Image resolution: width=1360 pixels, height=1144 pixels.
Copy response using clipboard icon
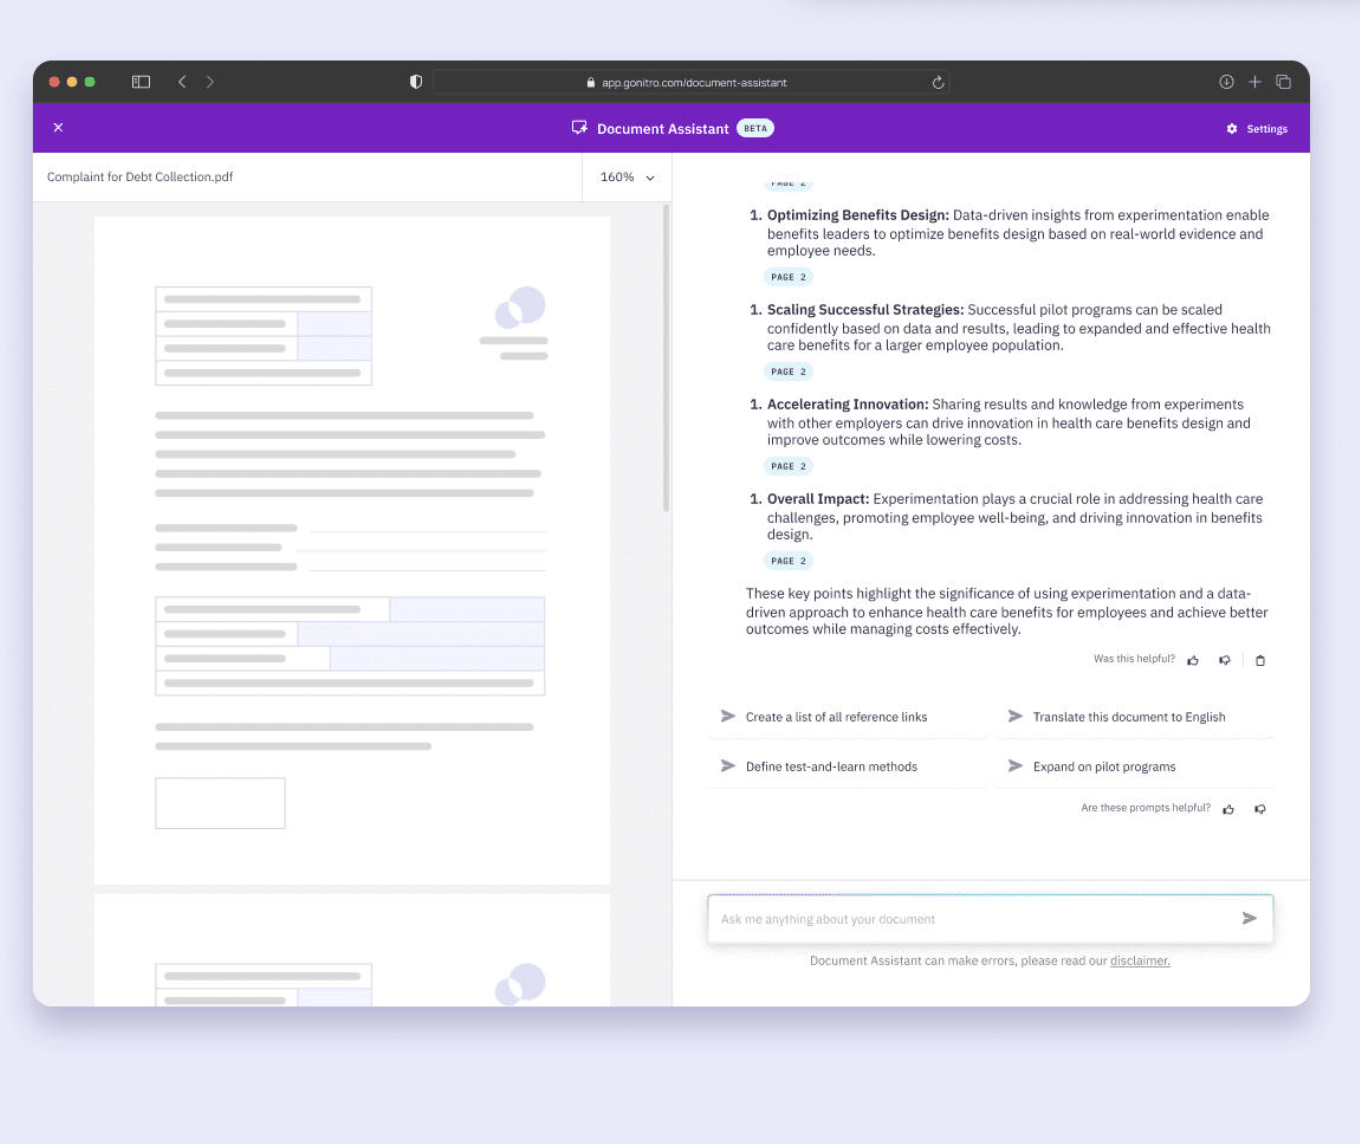[x=1260, y=660]
